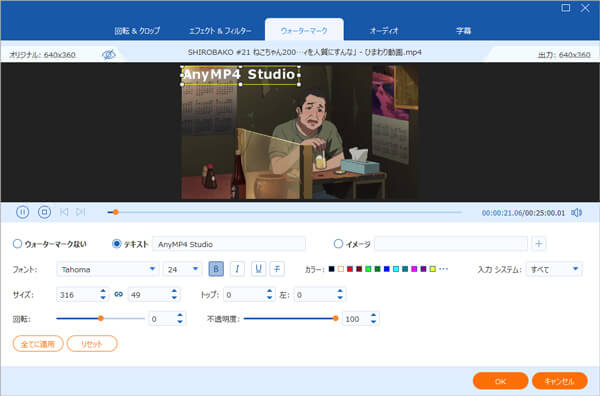
Task: Click the watermark text input field
Action: tap(229, 244)
